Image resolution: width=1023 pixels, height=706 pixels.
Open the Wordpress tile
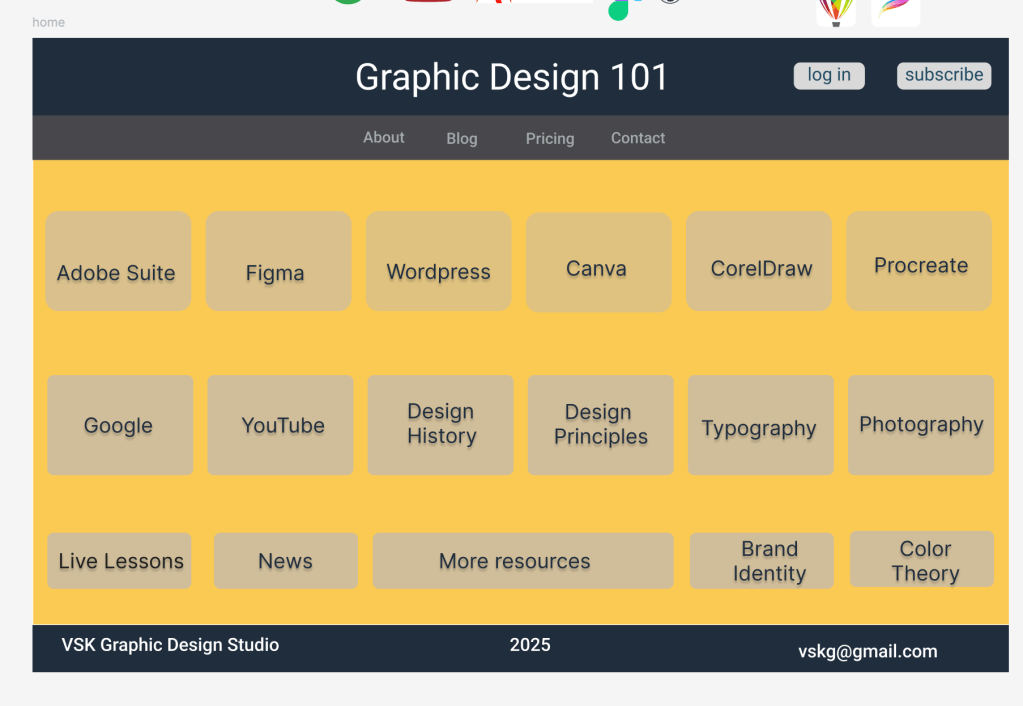438,262
